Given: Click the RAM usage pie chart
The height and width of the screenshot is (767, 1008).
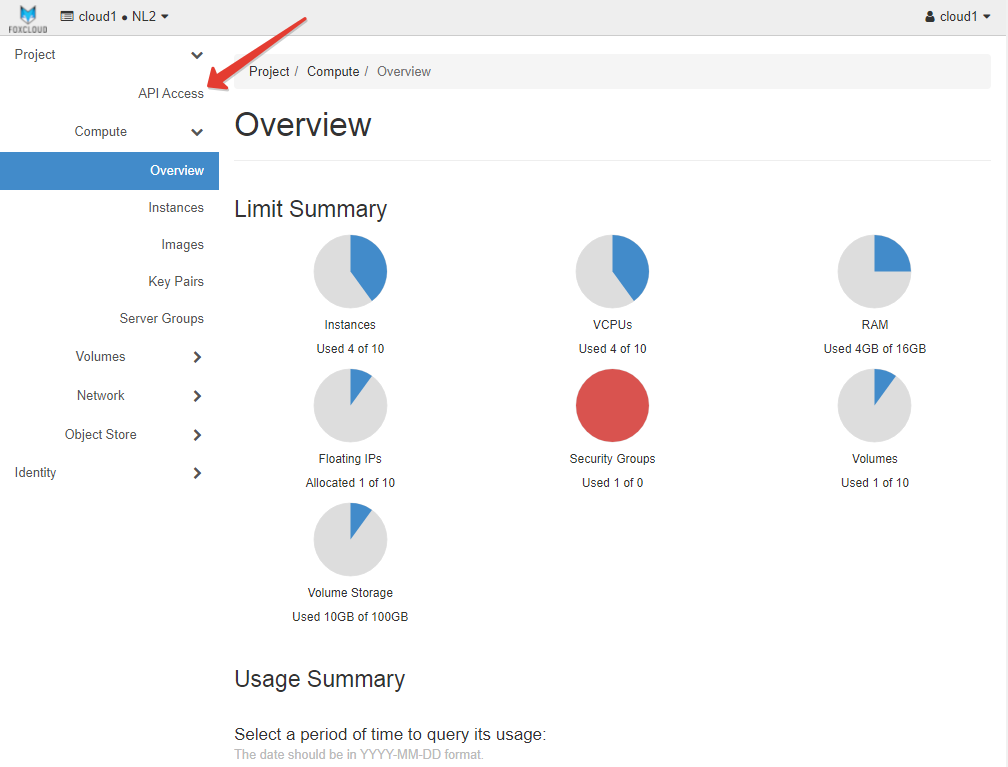Looking at the screenshot, I should 873,271.
